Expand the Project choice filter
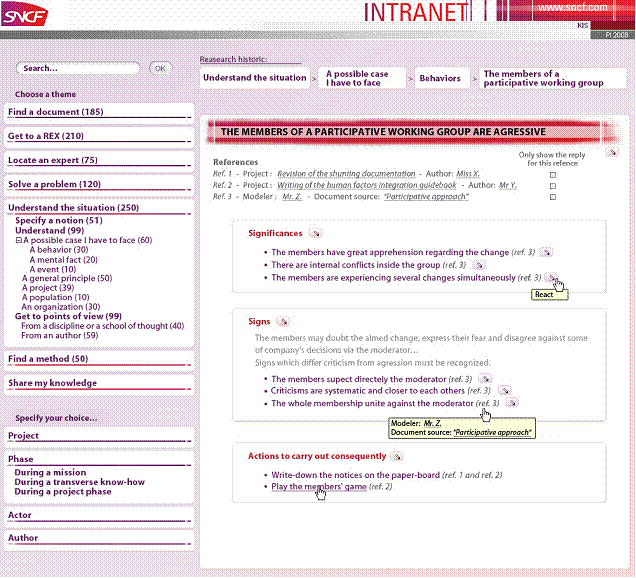636x578 pixels. pos(99,436)
